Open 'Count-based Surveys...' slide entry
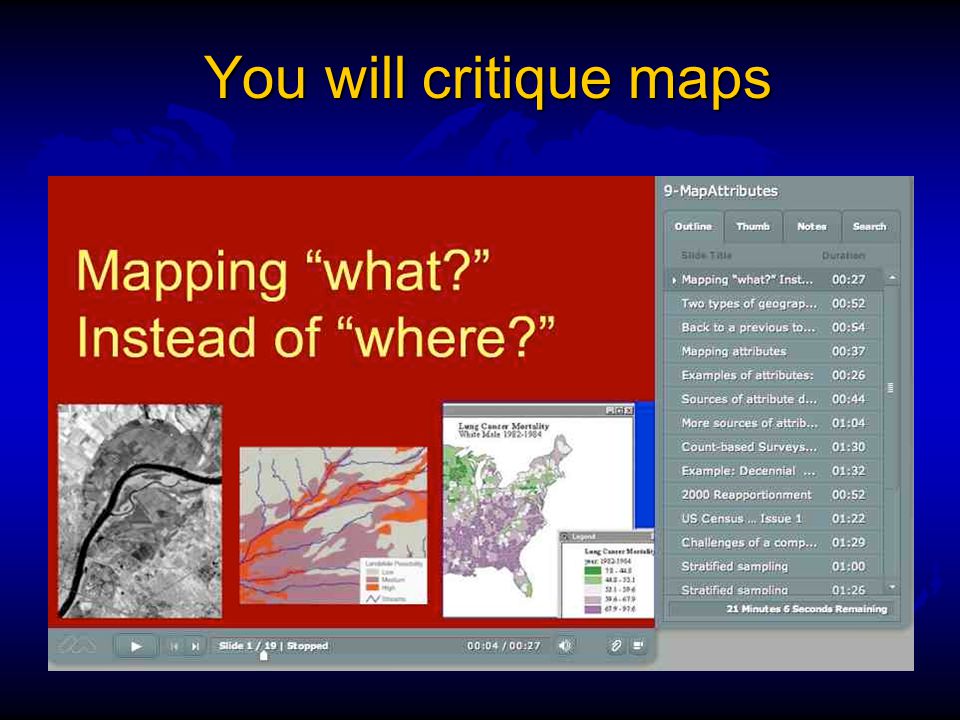The height and width of the screenshot is (720, 960). point(774,447)
